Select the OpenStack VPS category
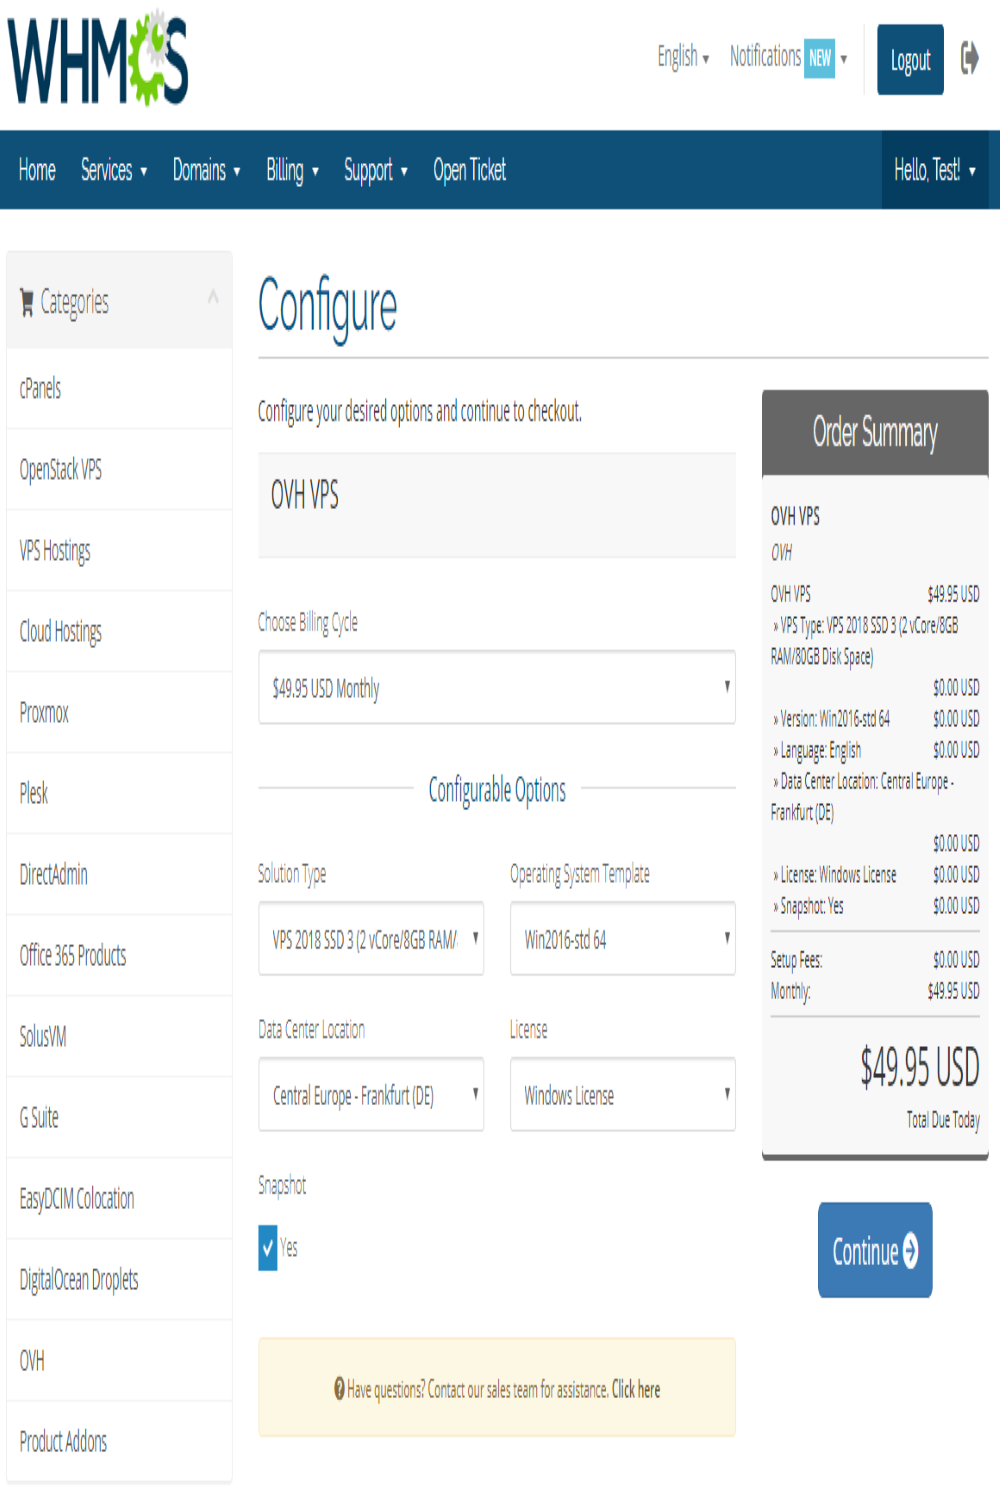This screenshot has height=1500, width=1000. tap(119, 470)
